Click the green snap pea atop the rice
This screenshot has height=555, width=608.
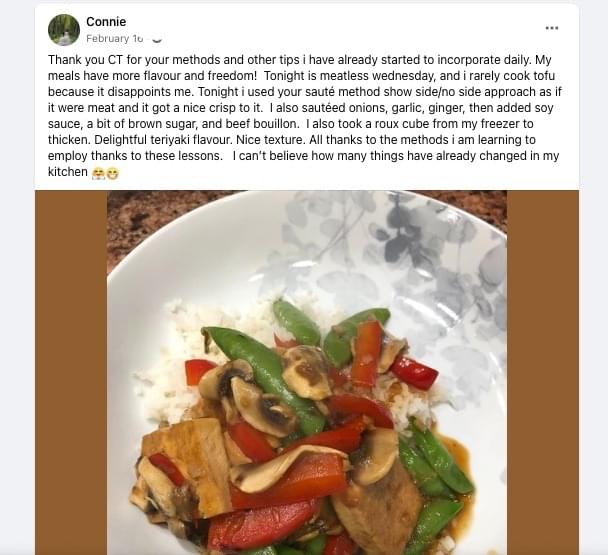pyautogui.click(x=297, y=322)
